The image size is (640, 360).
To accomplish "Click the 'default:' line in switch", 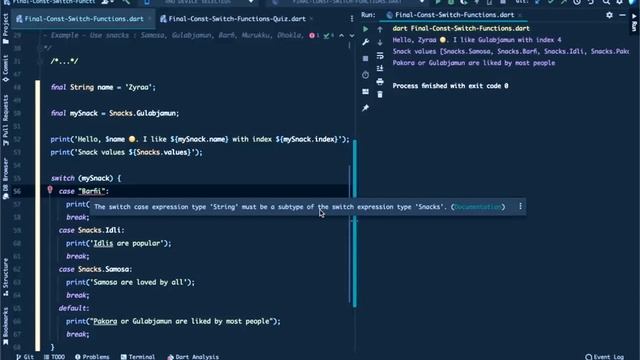I will tap(73, 308).
